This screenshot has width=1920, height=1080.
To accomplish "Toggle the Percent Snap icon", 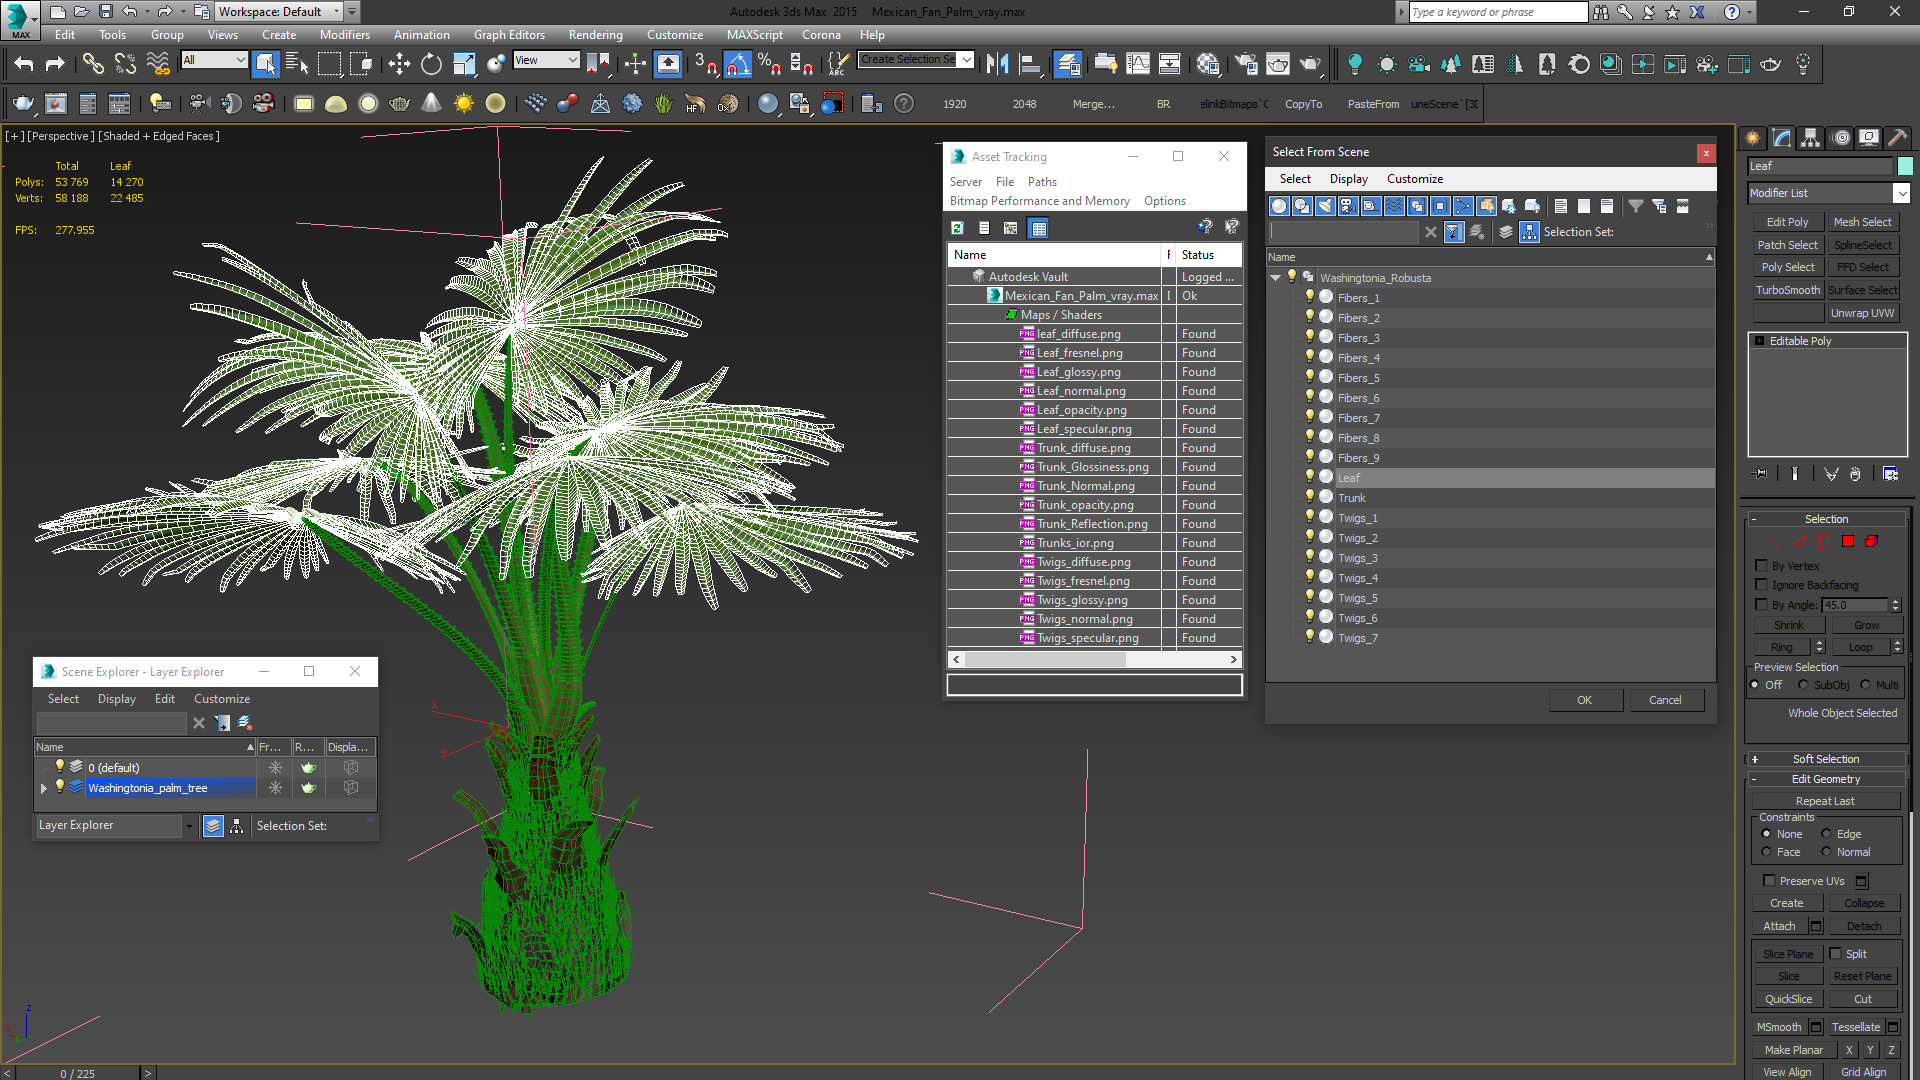I will 769,64.
